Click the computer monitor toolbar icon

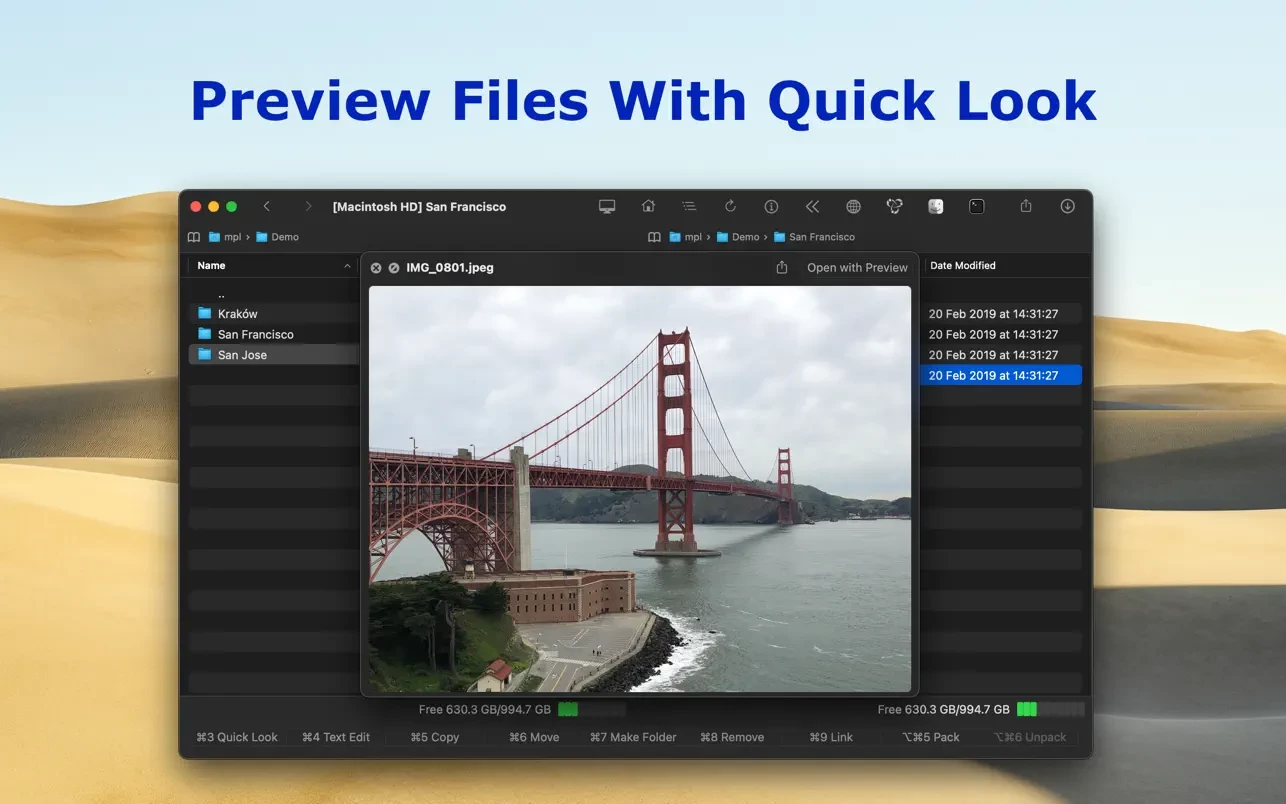pyautogui.click(x=607, y=206)
